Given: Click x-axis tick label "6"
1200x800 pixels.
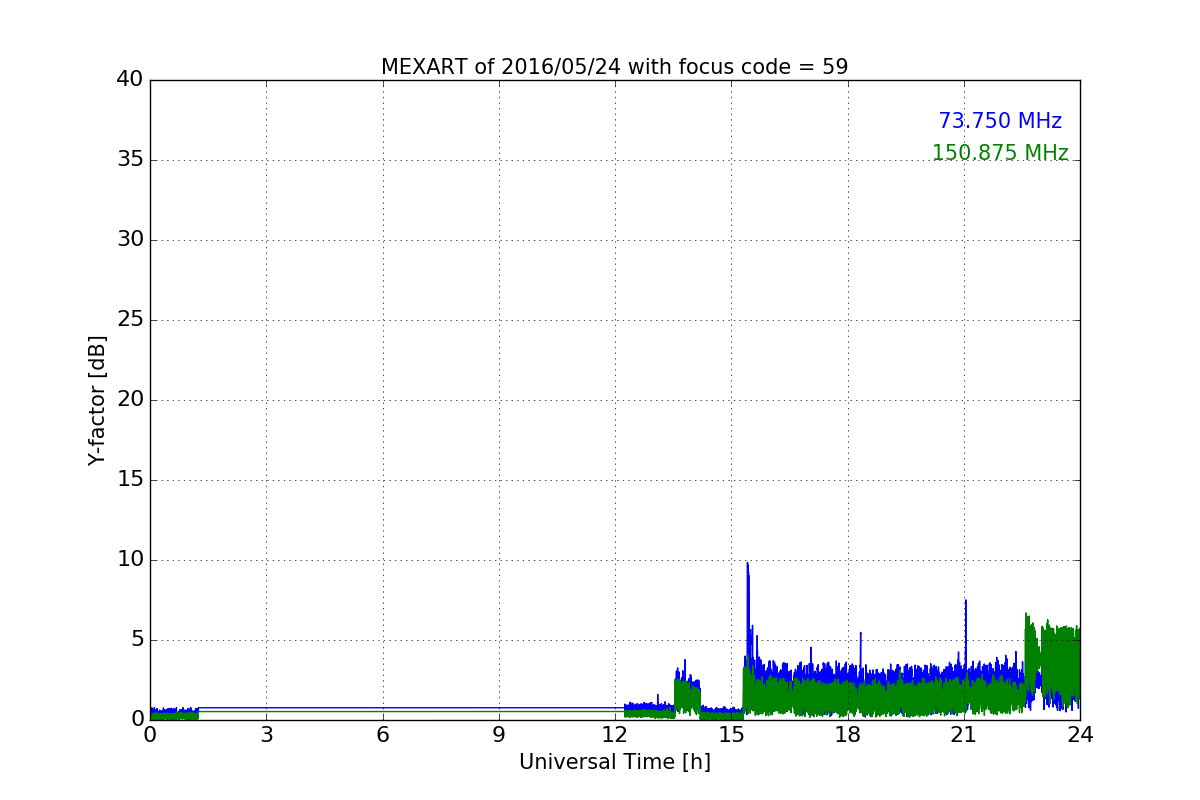Looking at the screenshot, I should click(382, 735).
